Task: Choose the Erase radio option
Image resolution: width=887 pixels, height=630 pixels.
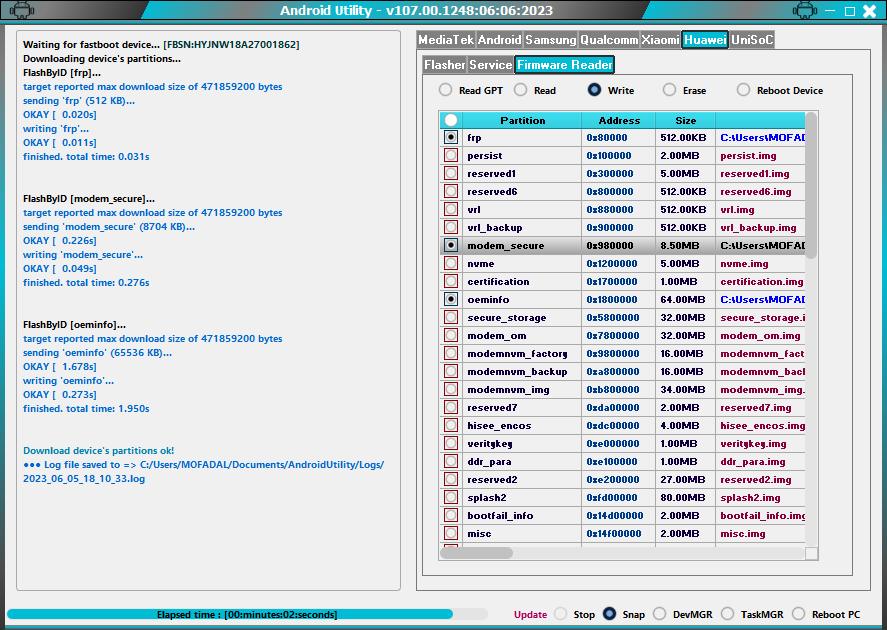Action: point(669,90)
